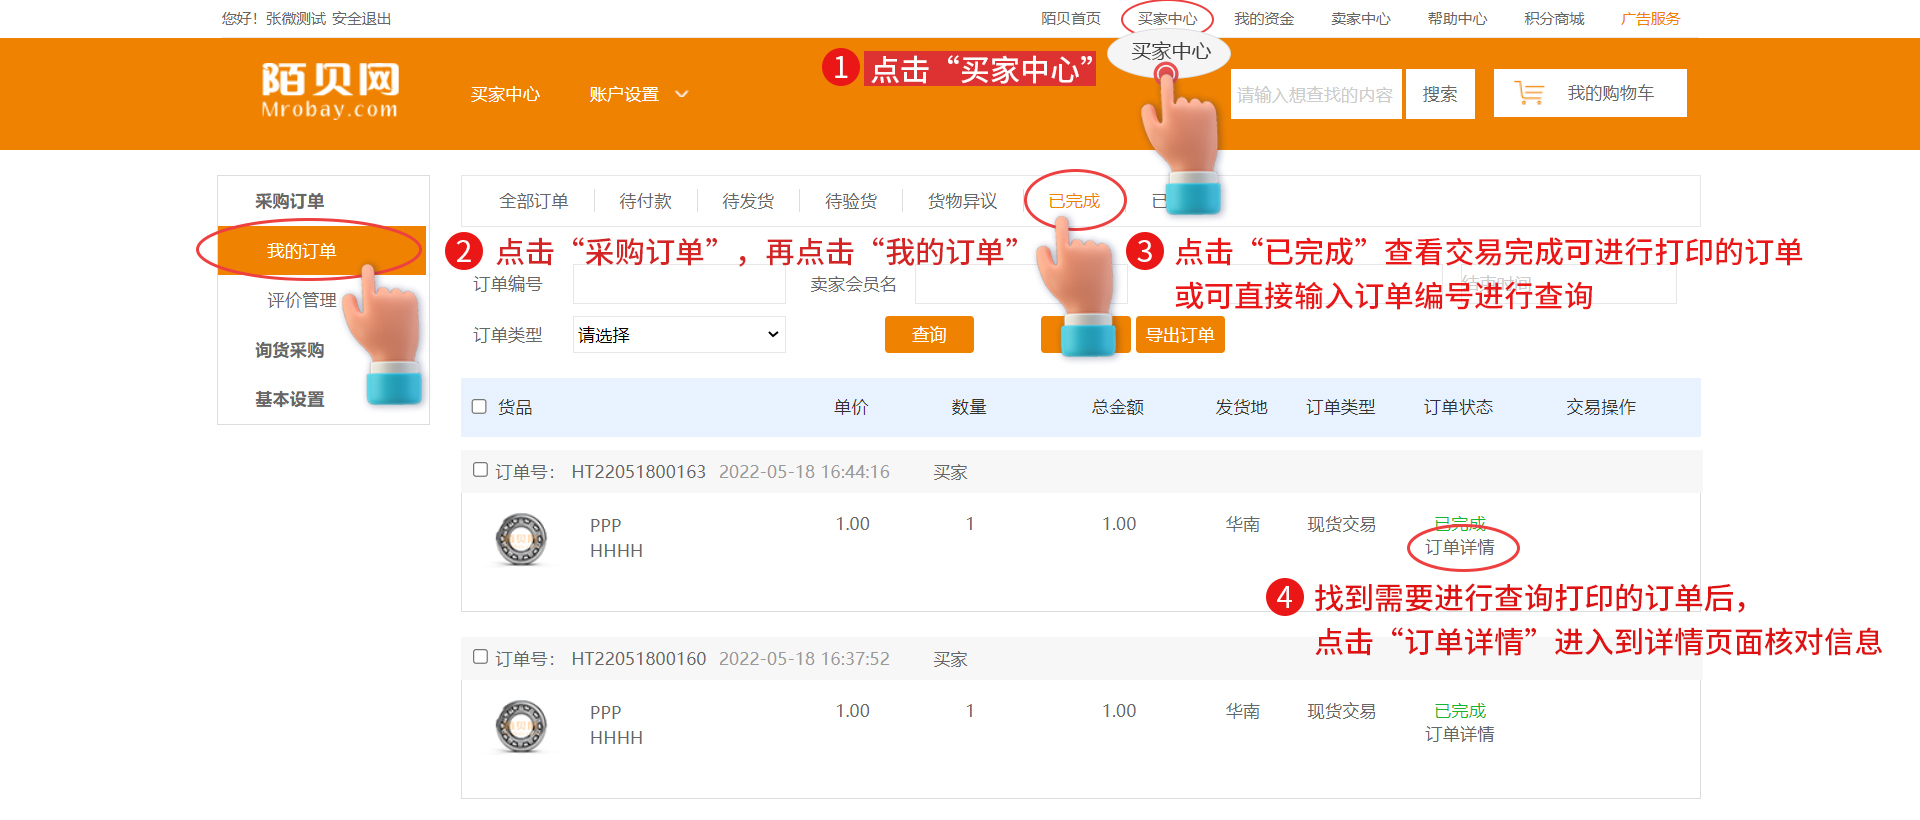This screenshot has height=820, width=1920.
Task: Open 订单详情 for order HT22051800163
Action: pyautogui.click(x=1459, y=548)
